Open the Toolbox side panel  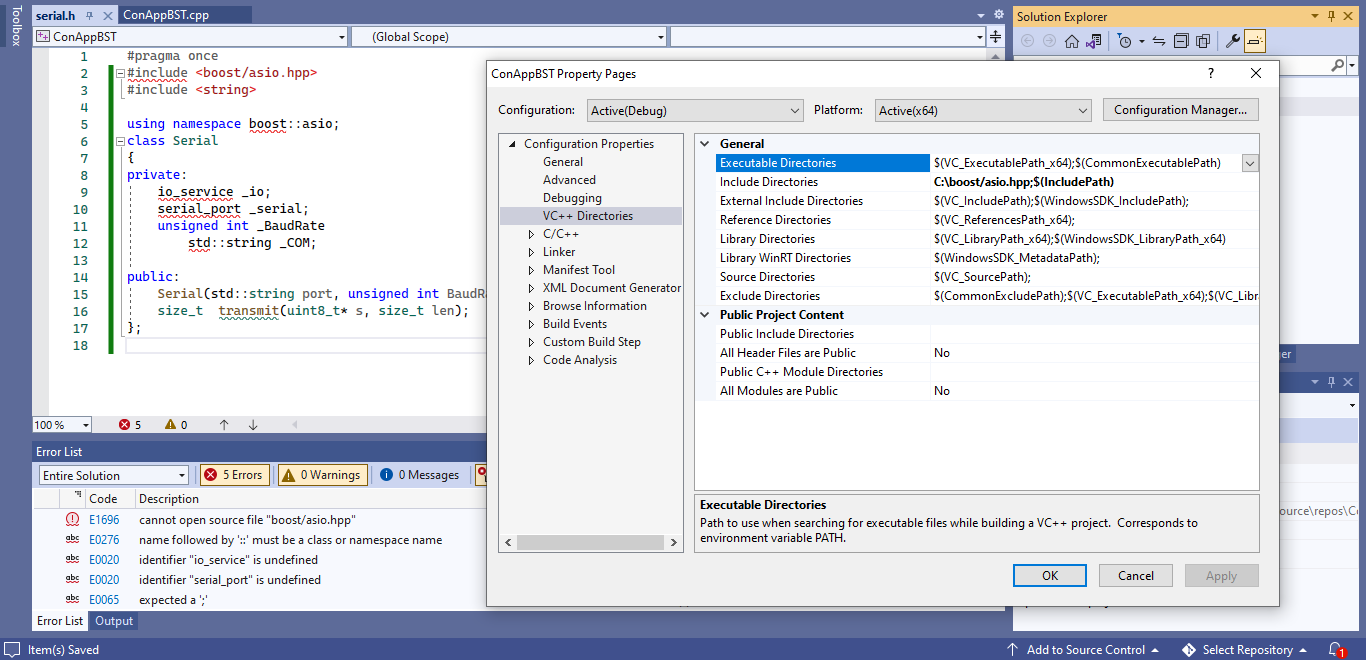click(15, 25)
